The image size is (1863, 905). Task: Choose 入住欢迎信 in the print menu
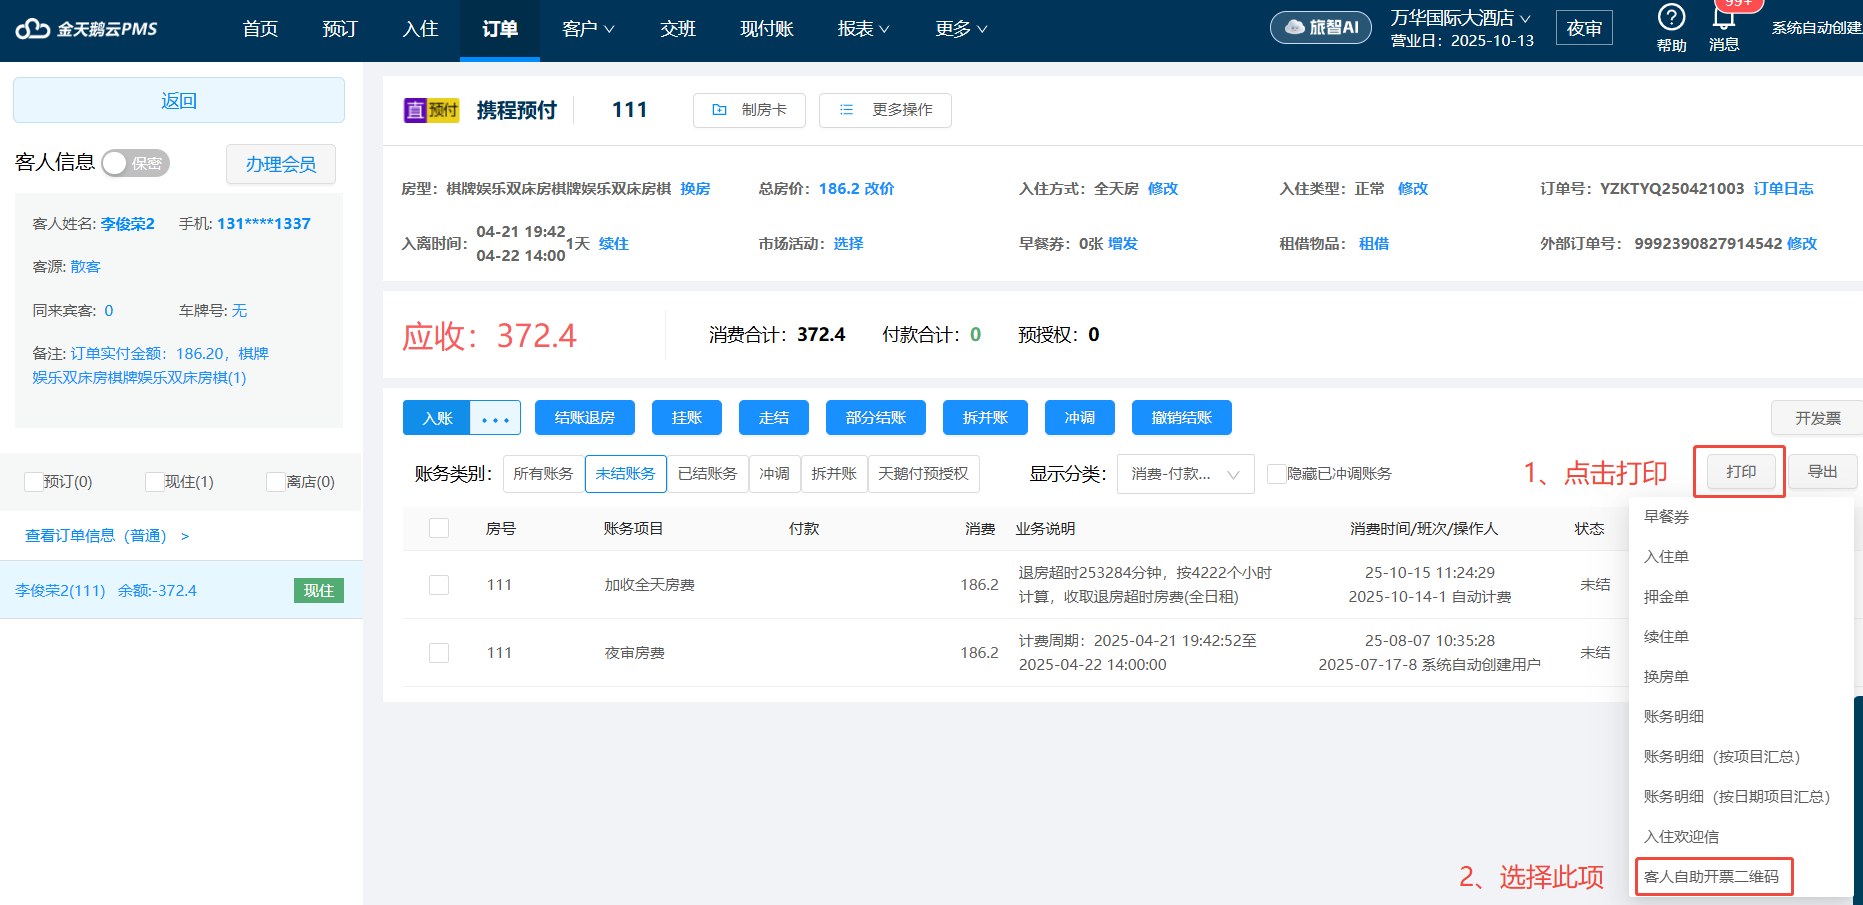pyautogui.click(x=1681, y=837)
